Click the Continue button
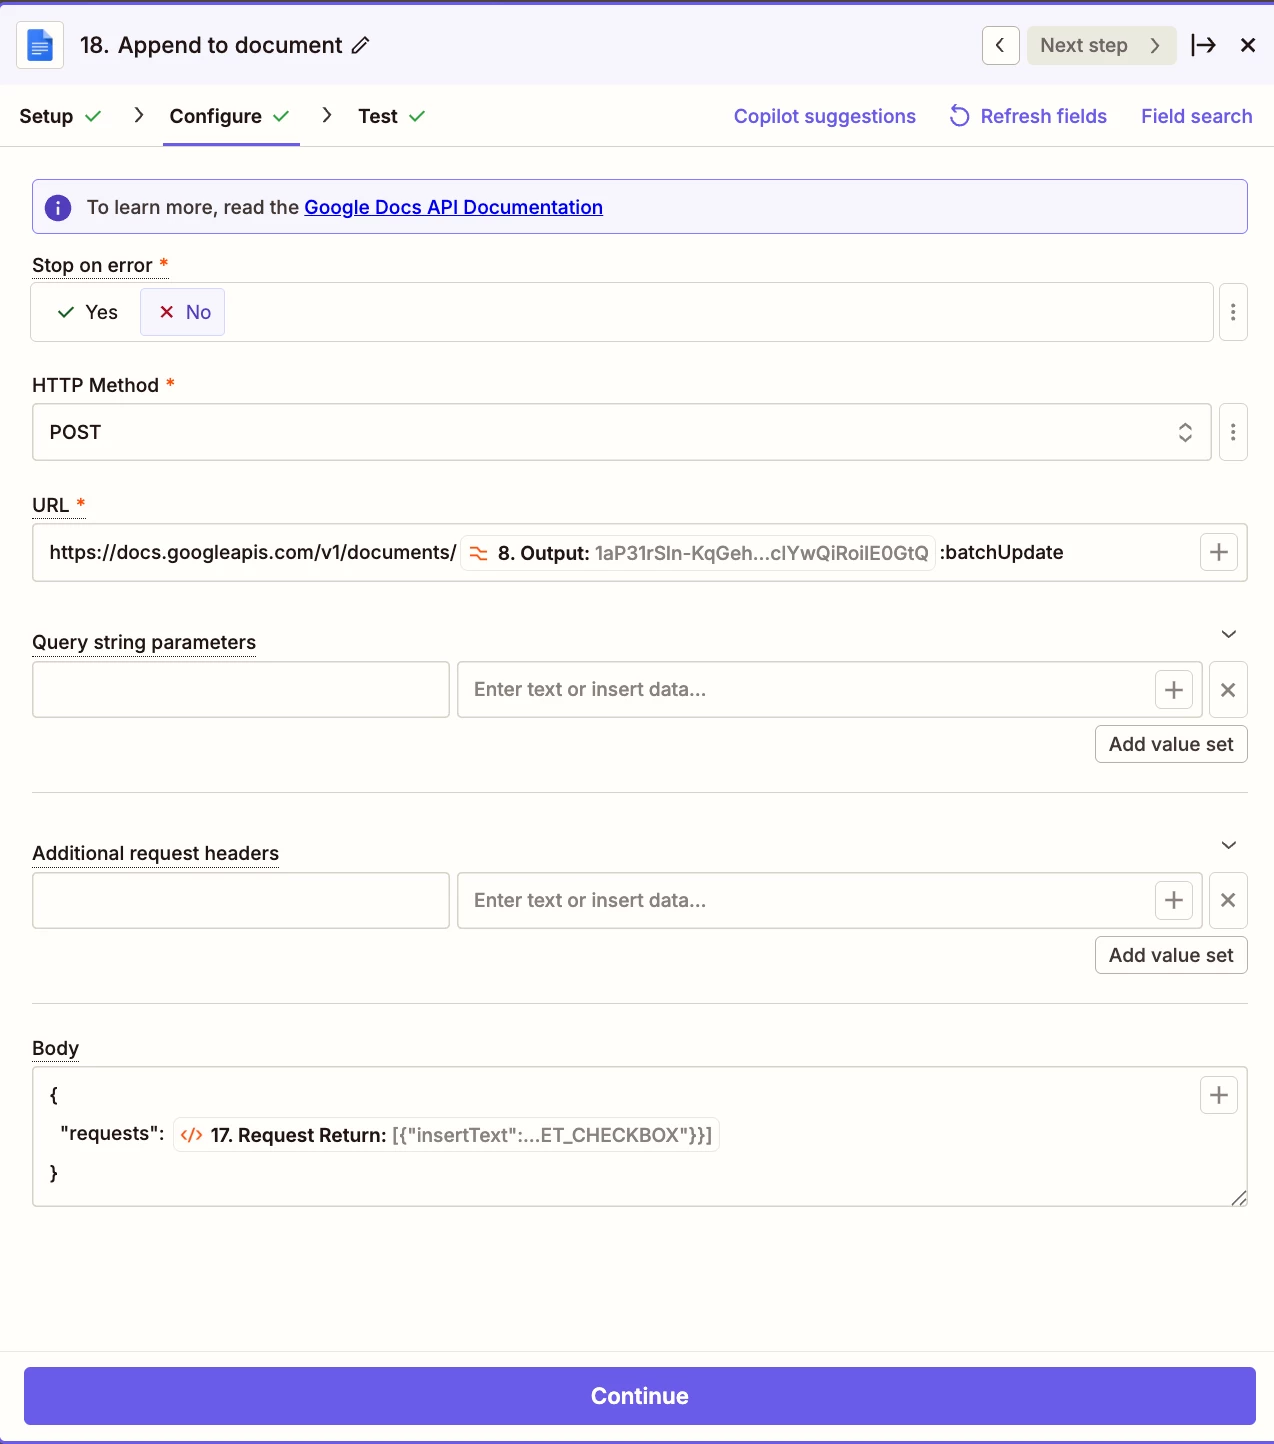The height and width of the screenshot is (1444, 1274). 640,1396
